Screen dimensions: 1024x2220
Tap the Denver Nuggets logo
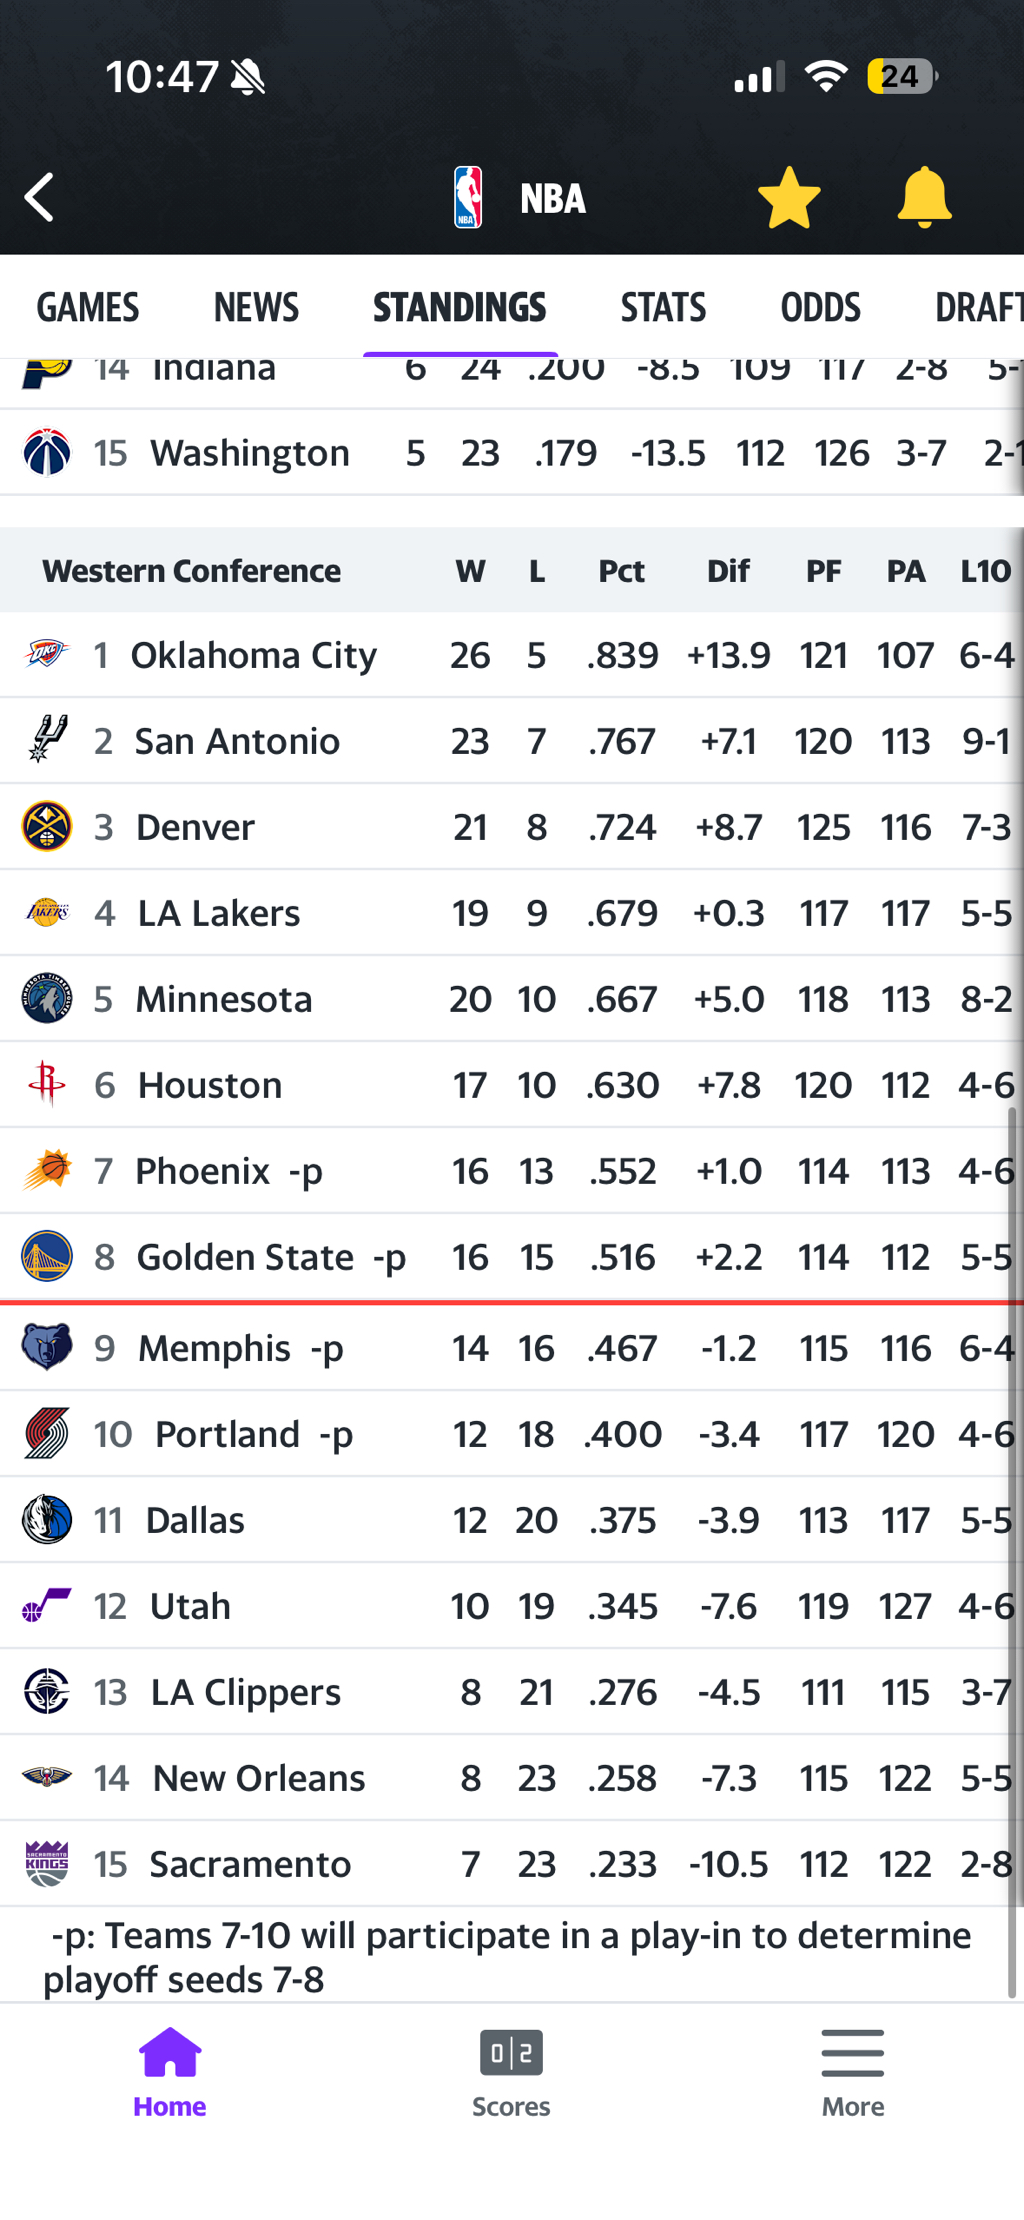[46, 826]
